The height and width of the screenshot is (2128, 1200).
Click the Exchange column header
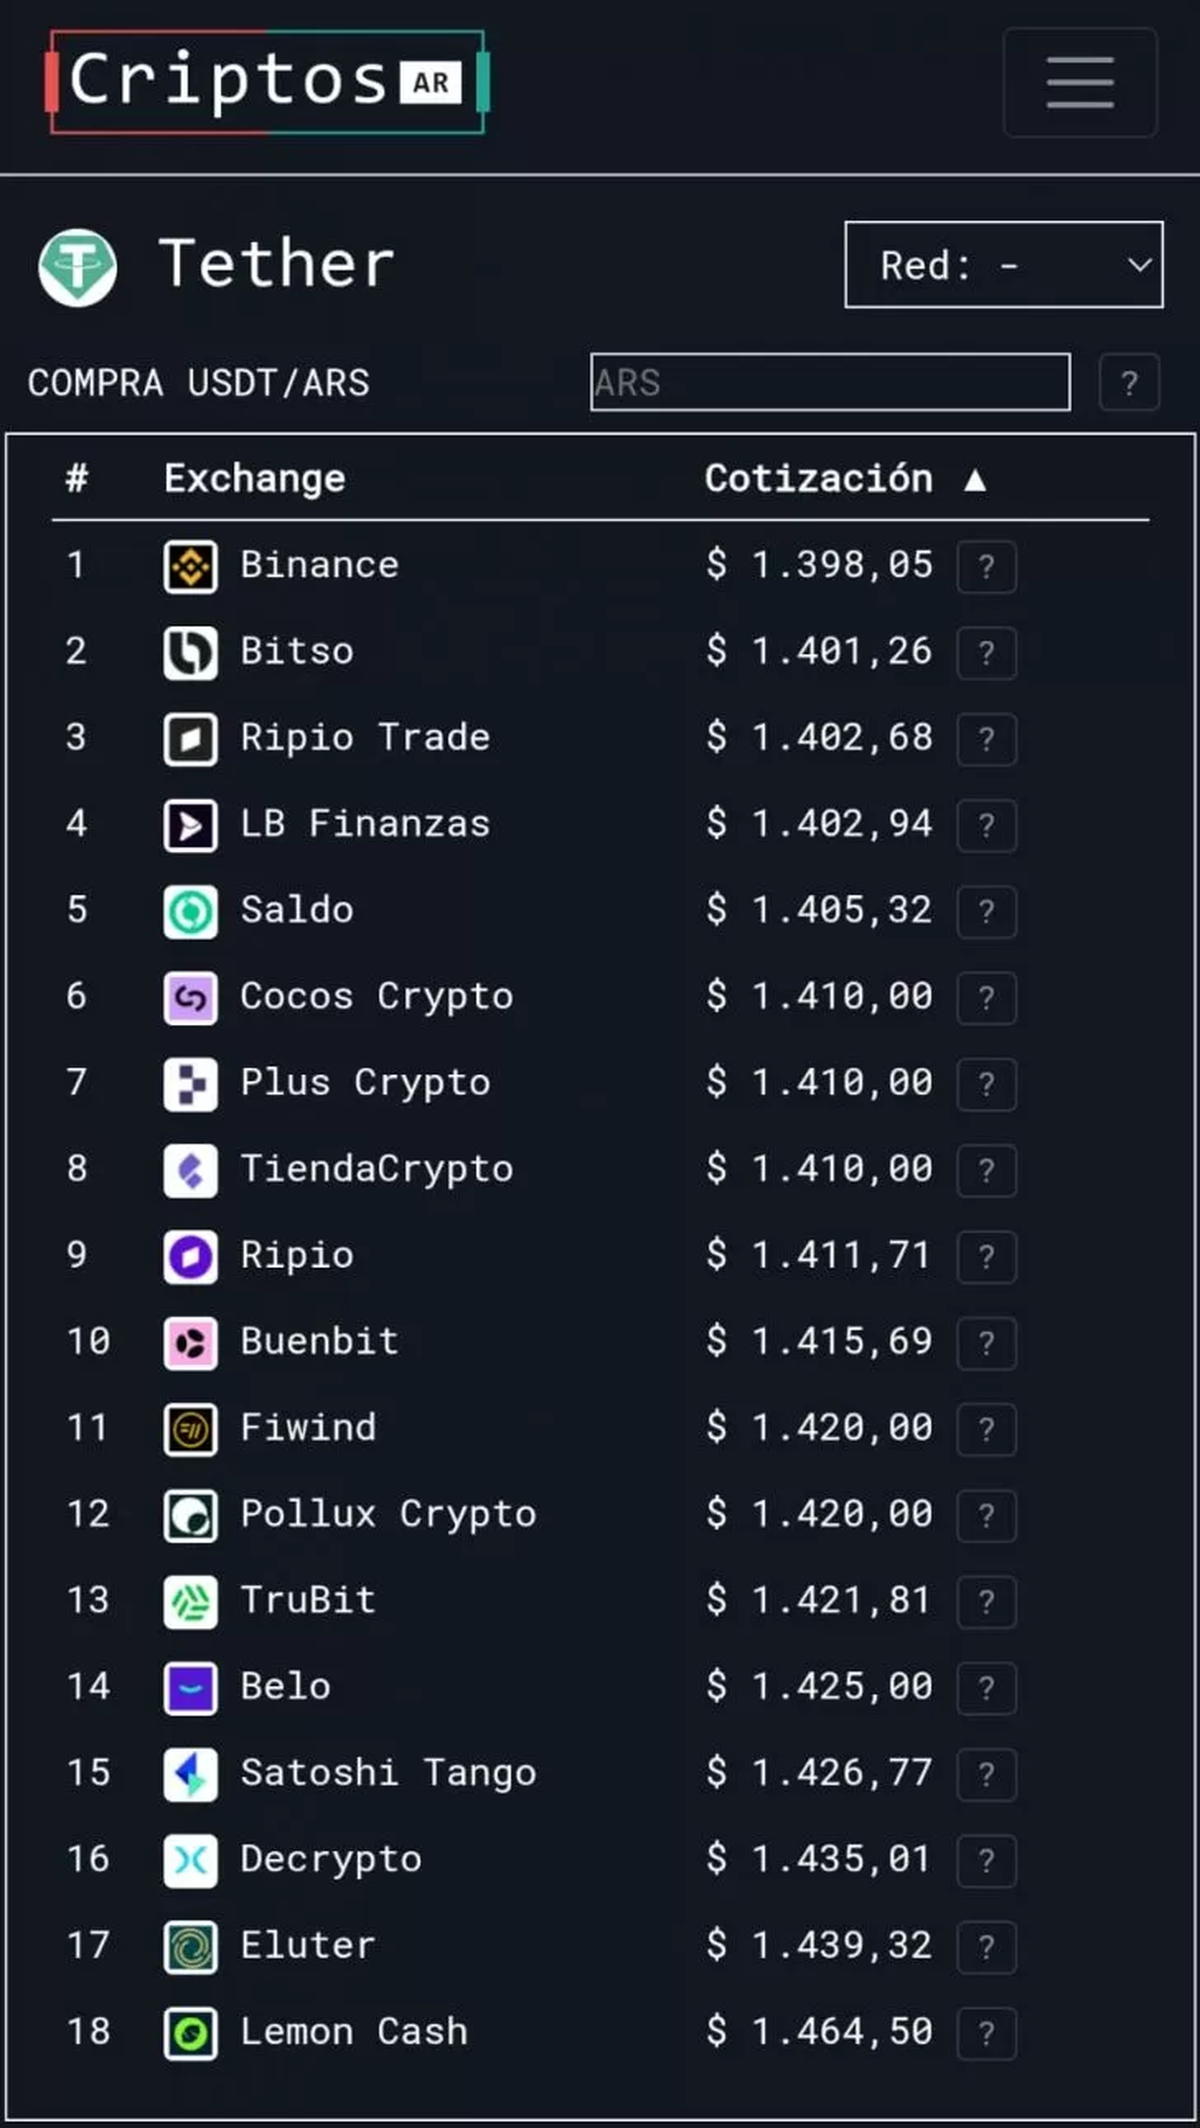click(254, 479)
